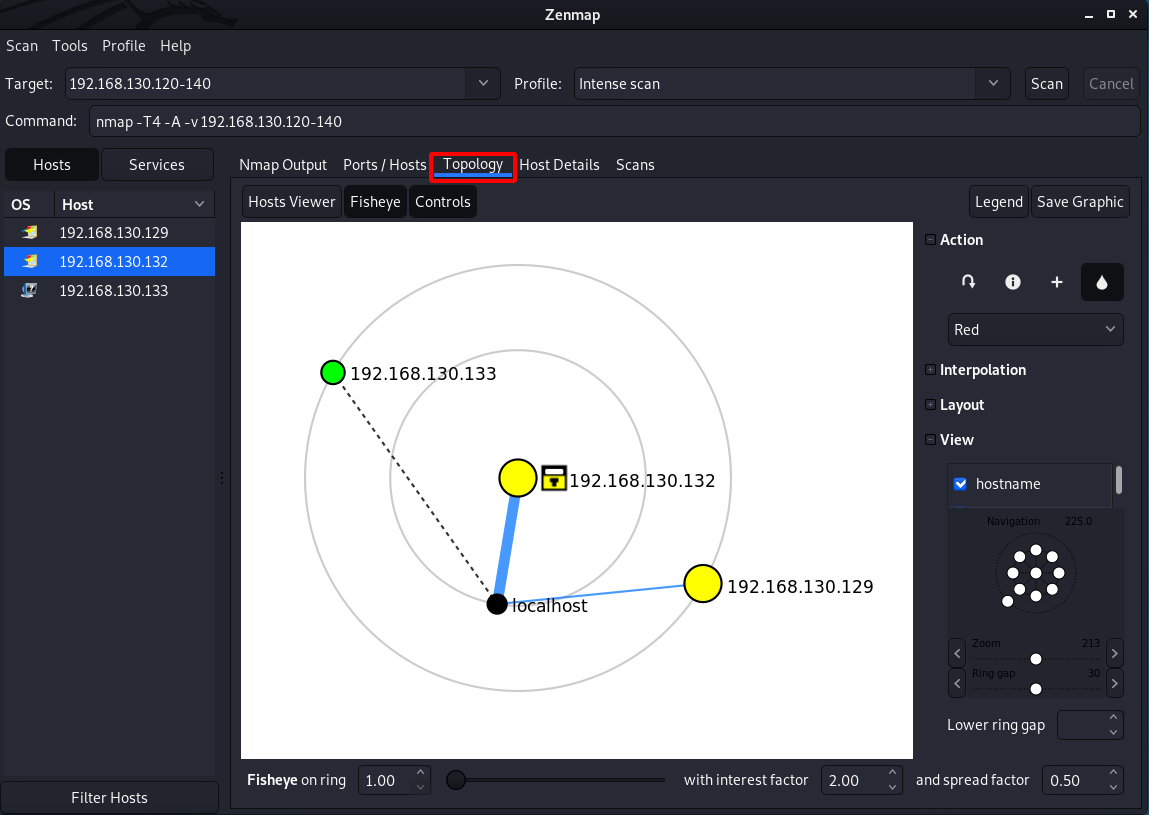This screenshot has height=815, width=1149.
Task: Toggle the Fisheye button
Action: [x=375, y=202]
